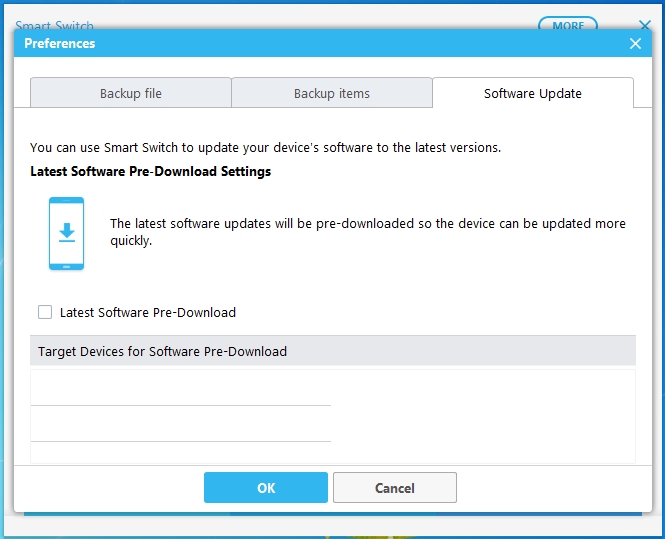This screenshot has height=539, width=665.
Task: Open the MORE menu in Smart Switch window
Action: 568,25
